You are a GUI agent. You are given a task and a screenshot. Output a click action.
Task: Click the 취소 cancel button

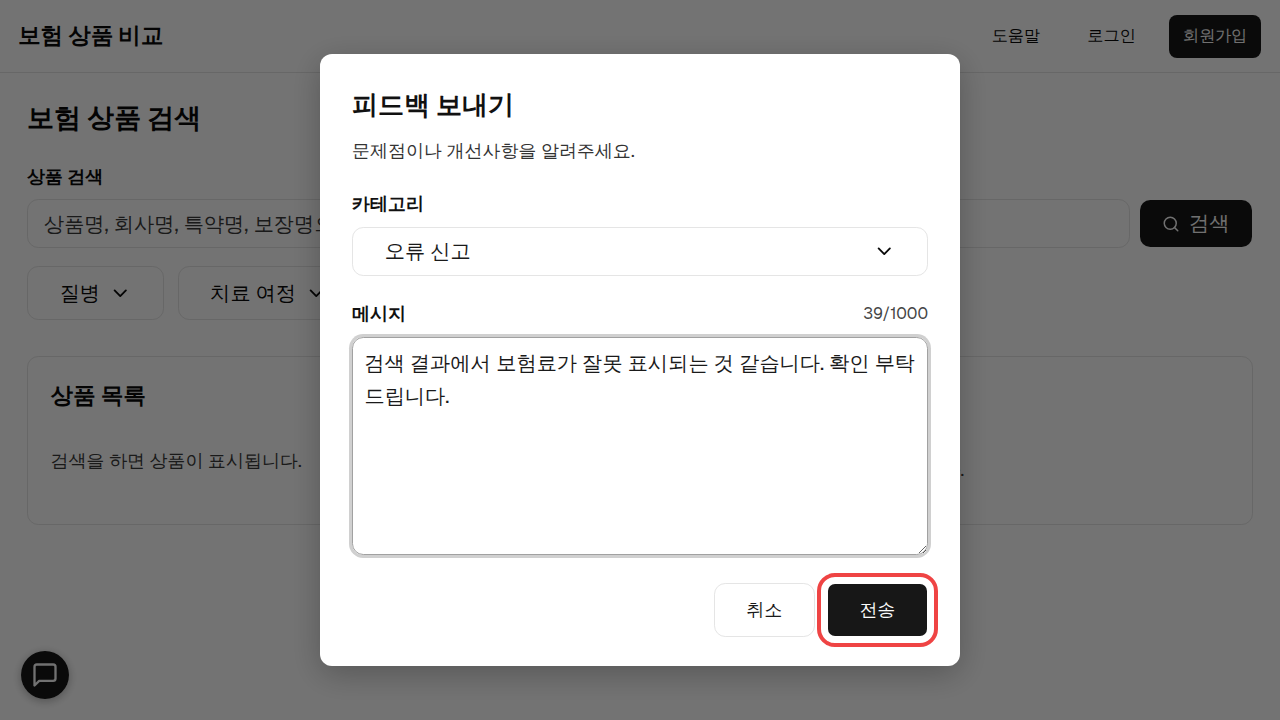[764, 610]
